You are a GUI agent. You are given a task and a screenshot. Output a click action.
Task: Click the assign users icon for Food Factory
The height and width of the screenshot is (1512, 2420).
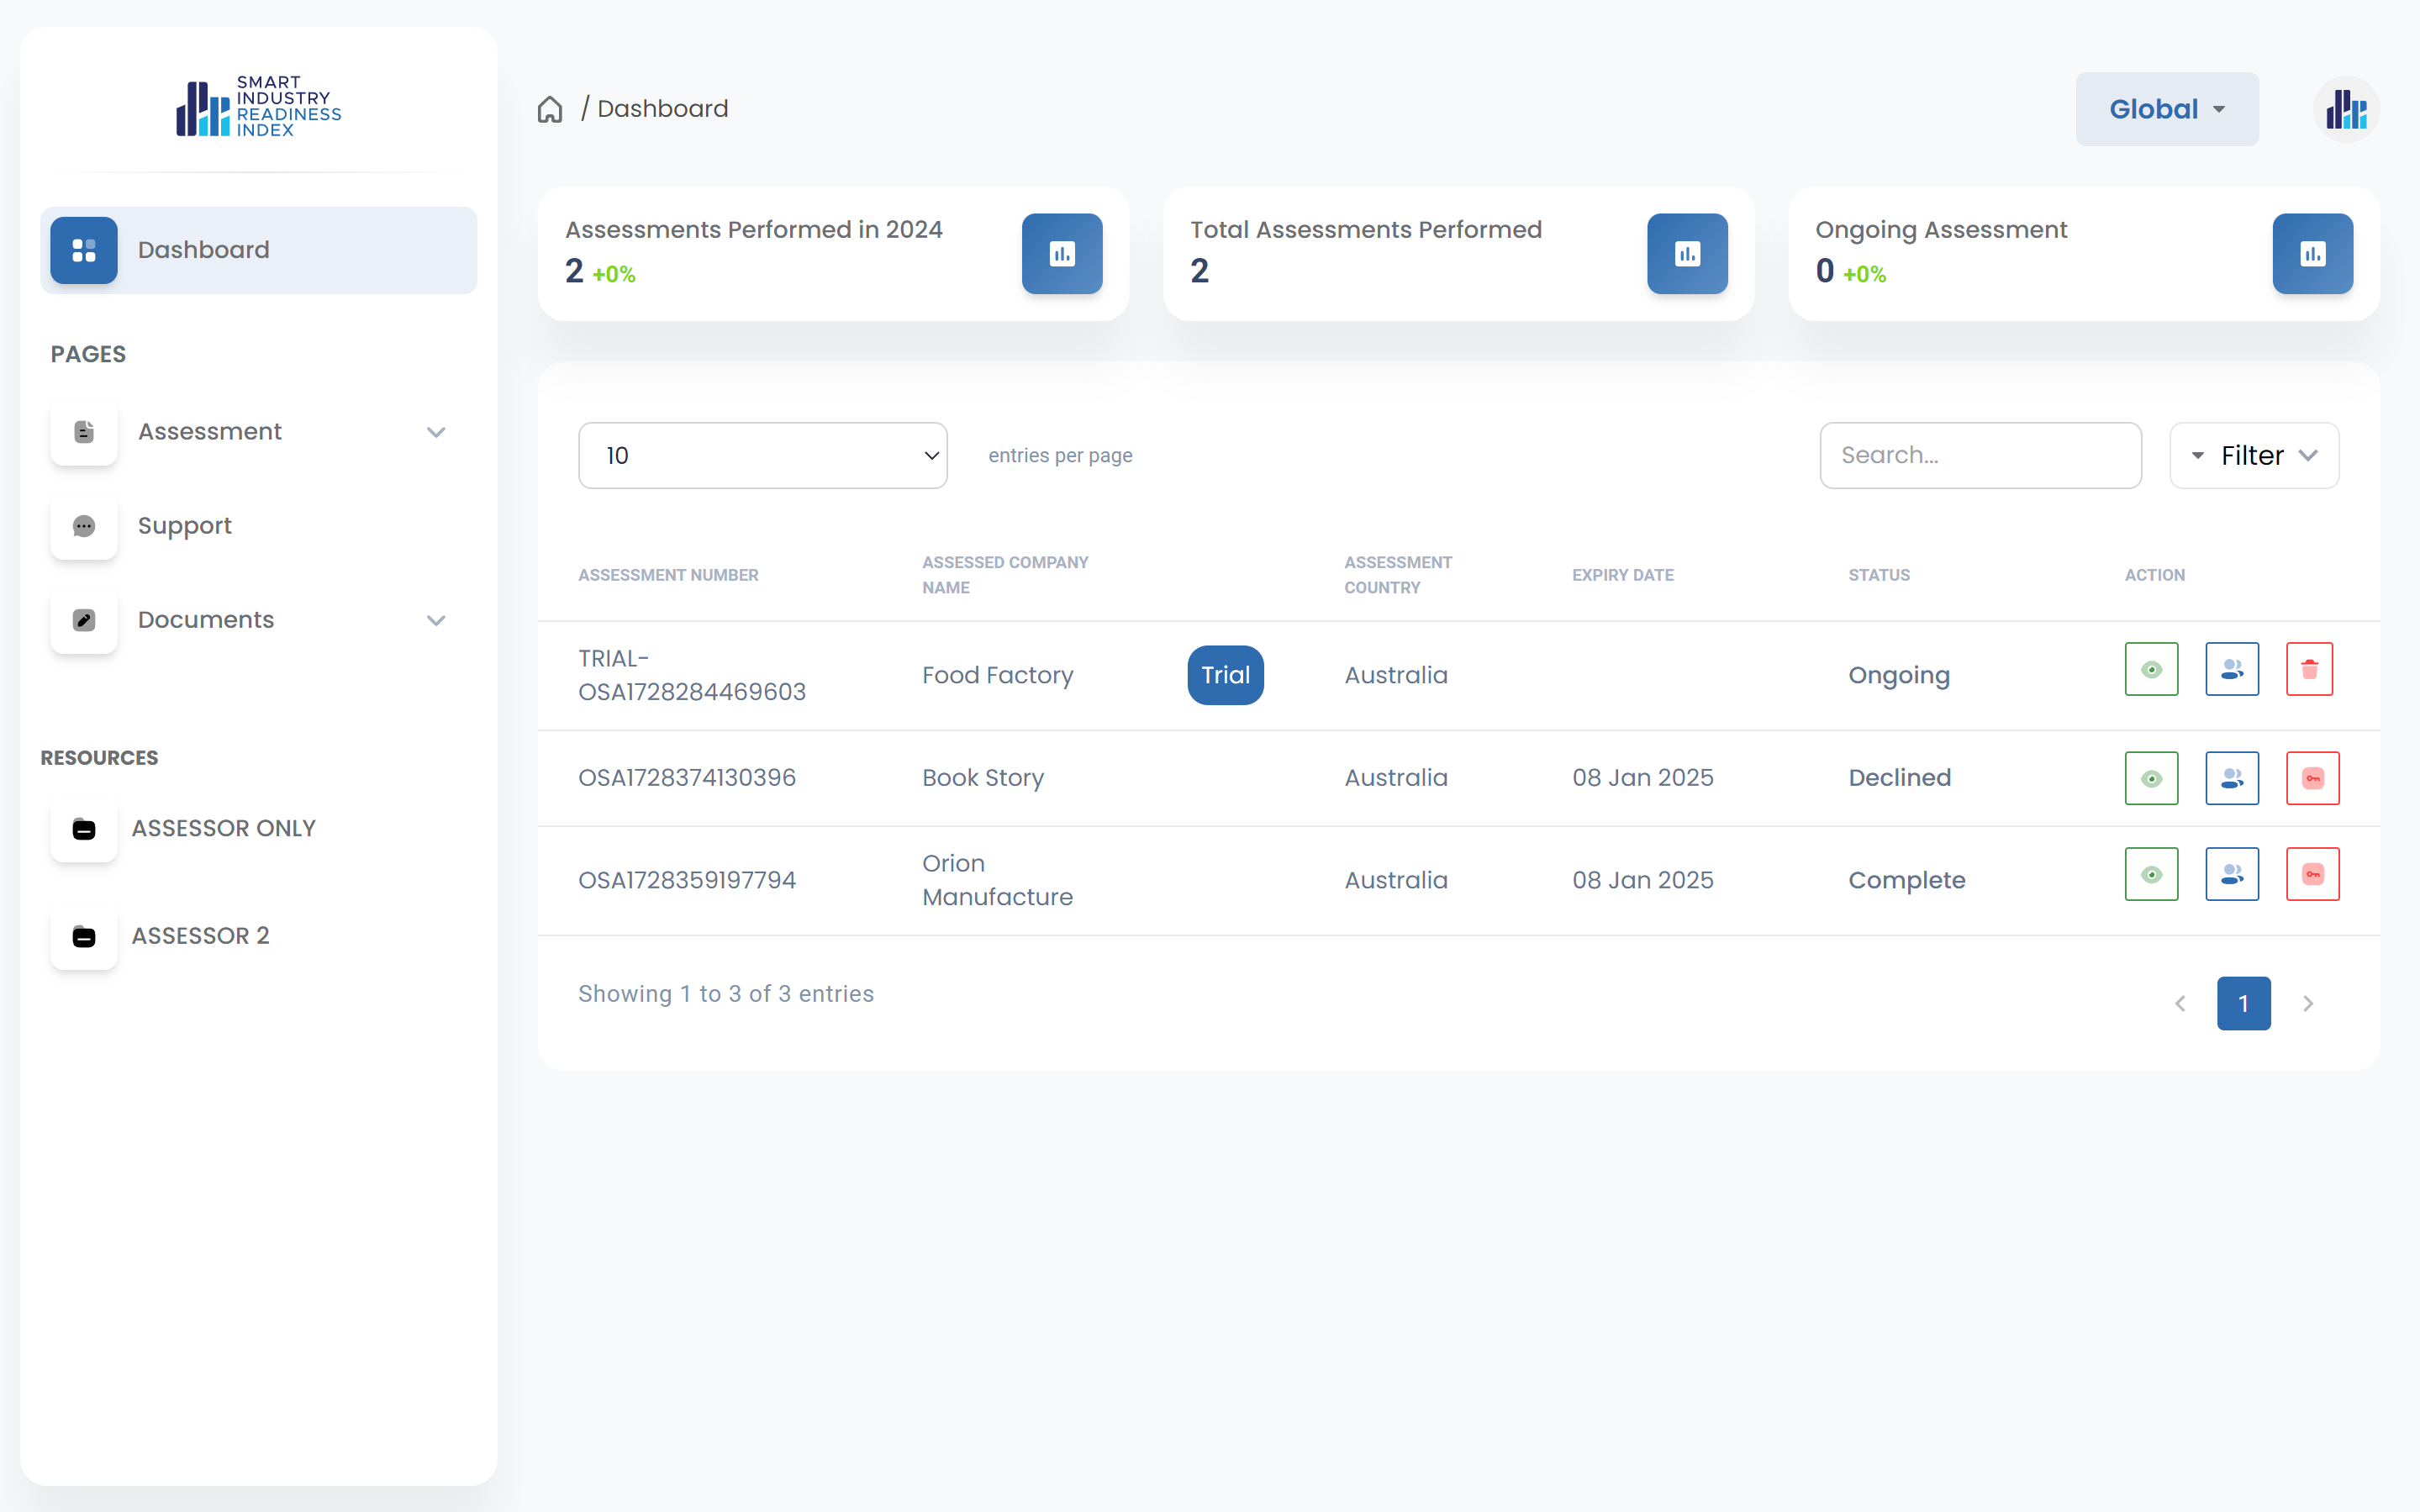click(x=2231, y=669)
